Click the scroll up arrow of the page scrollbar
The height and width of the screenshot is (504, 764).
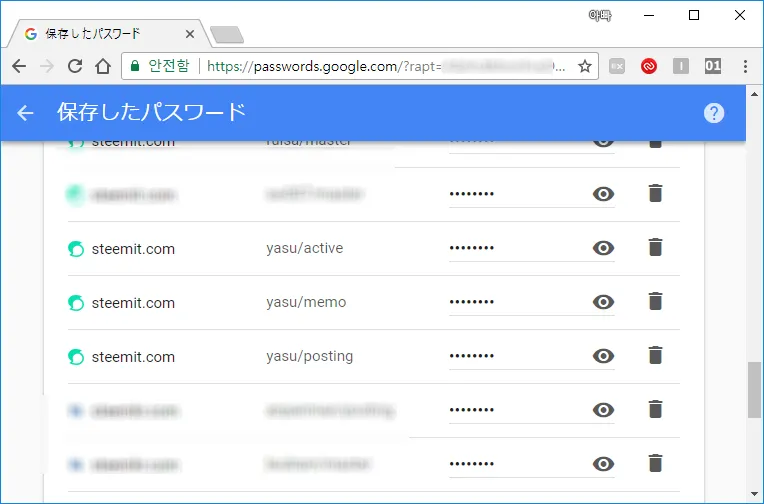754,94
